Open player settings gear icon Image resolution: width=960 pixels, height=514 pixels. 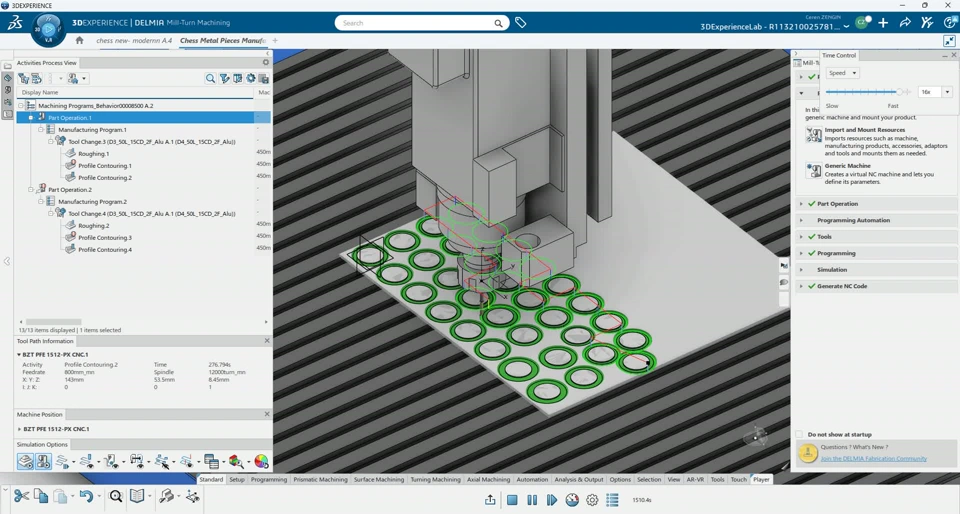point(592,500)
